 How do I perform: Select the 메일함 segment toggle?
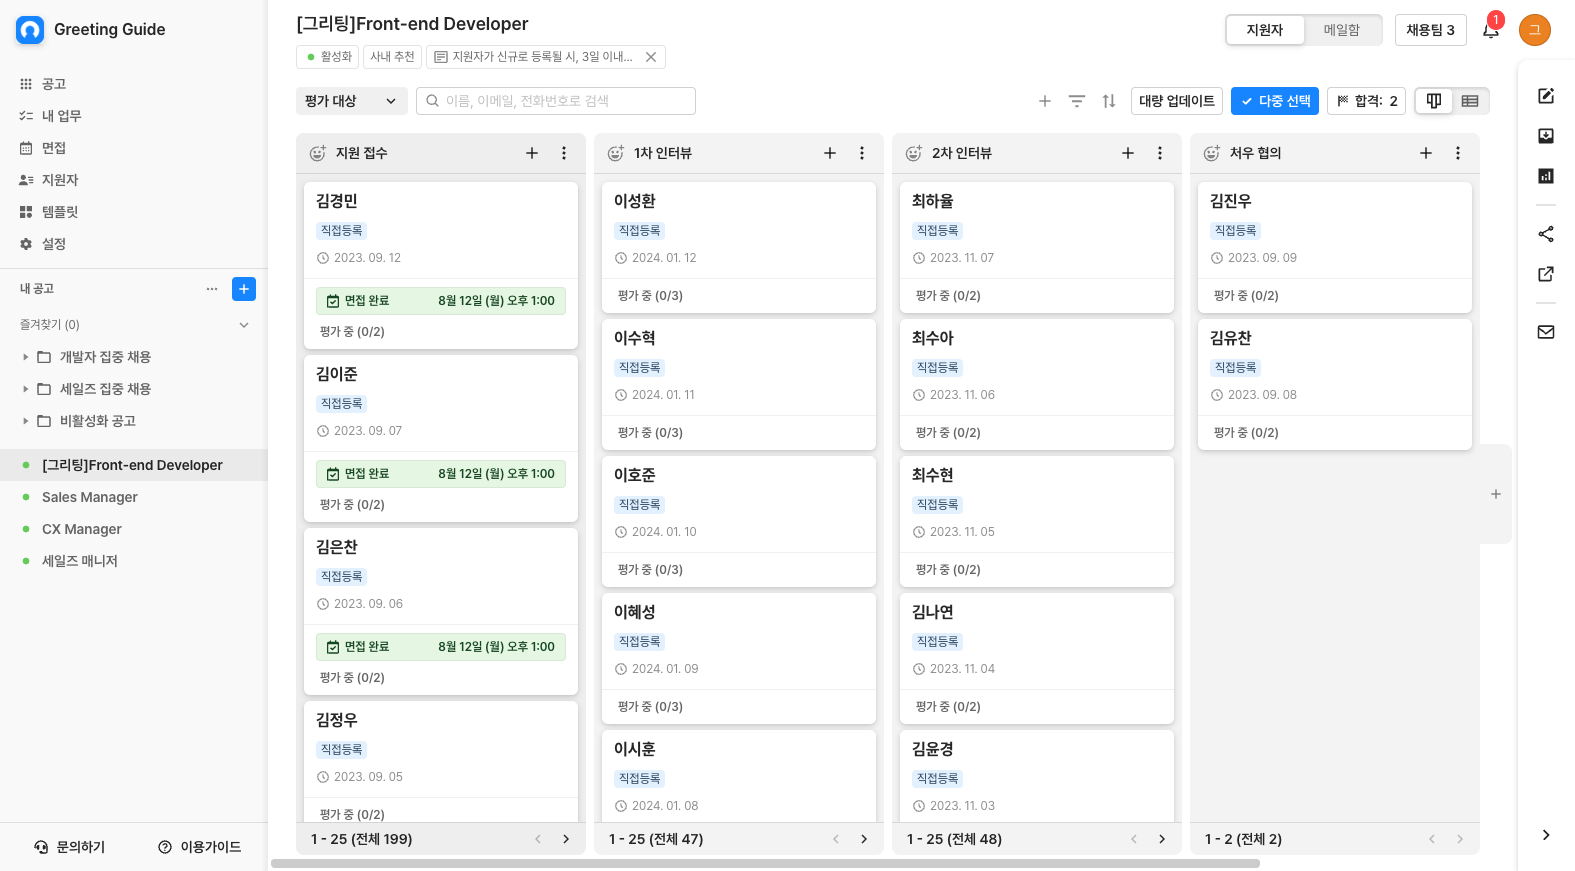(1342, 30)
